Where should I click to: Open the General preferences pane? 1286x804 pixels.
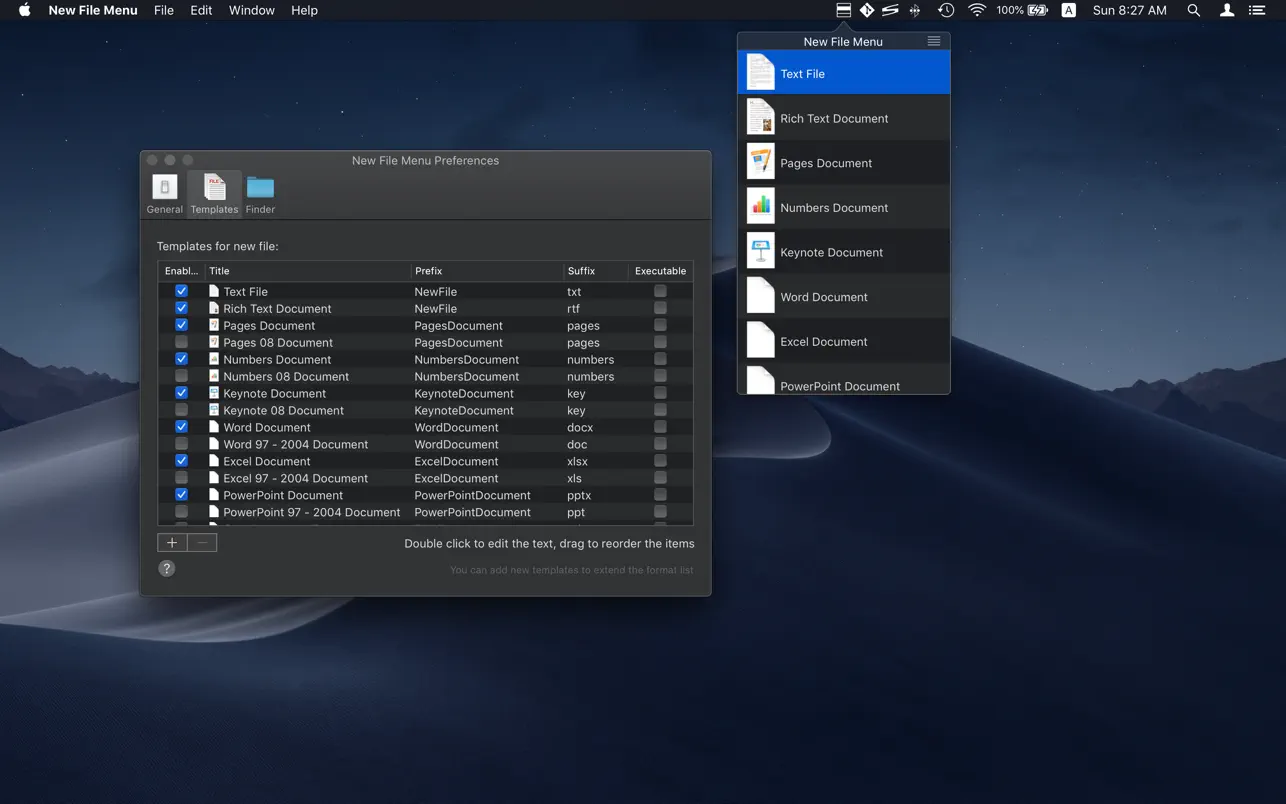[x=164, y=193]
